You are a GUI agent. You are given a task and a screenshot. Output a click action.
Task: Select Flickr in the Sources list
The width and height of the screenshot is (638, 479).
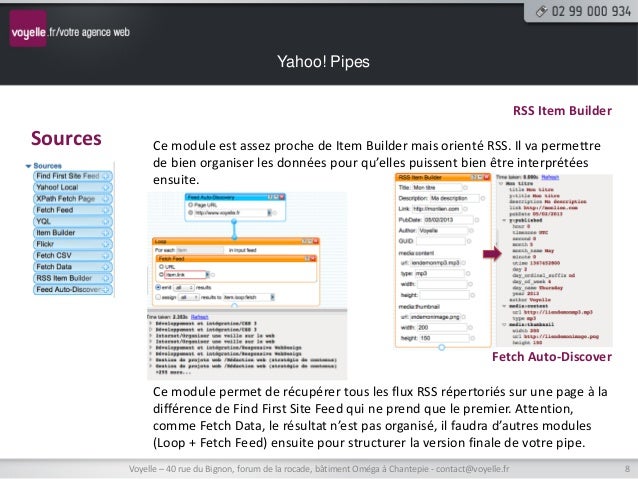coord(72,244)
